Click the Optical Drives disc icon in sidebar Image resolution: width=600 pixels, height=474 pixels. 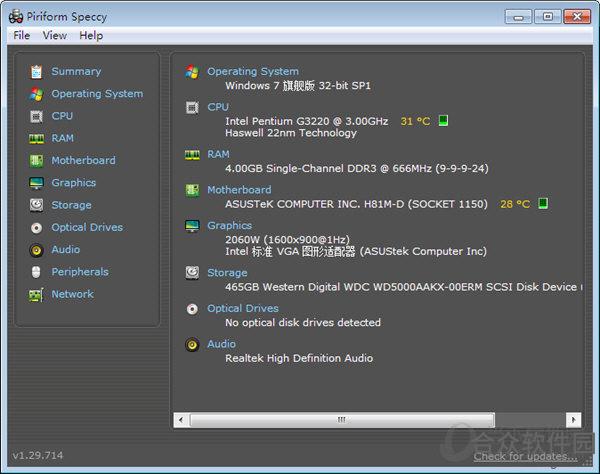(x=36, y=228)
